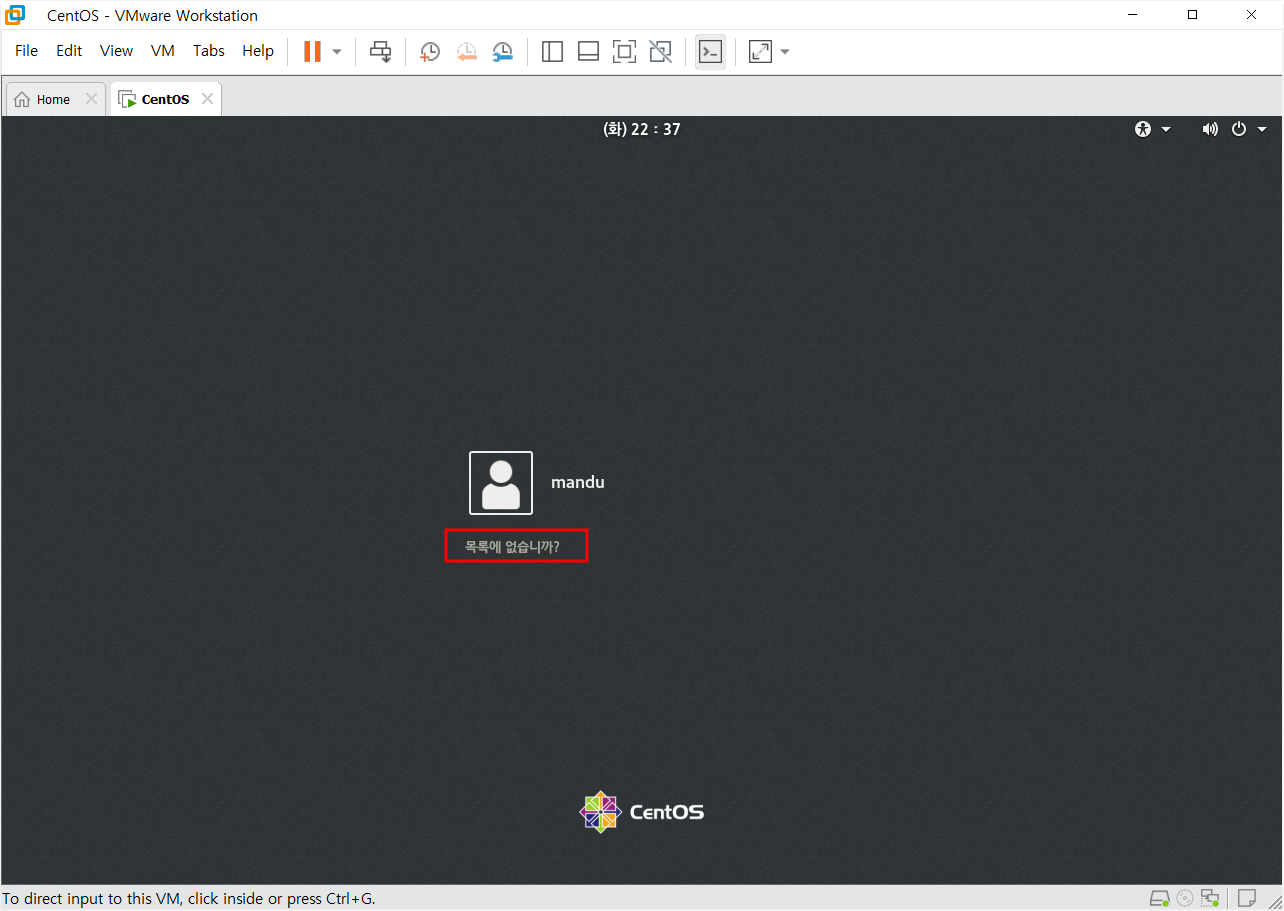The height and width of the screenshot is (911, 1284).
Task: Open the File menu
Action: coord(26,51)
